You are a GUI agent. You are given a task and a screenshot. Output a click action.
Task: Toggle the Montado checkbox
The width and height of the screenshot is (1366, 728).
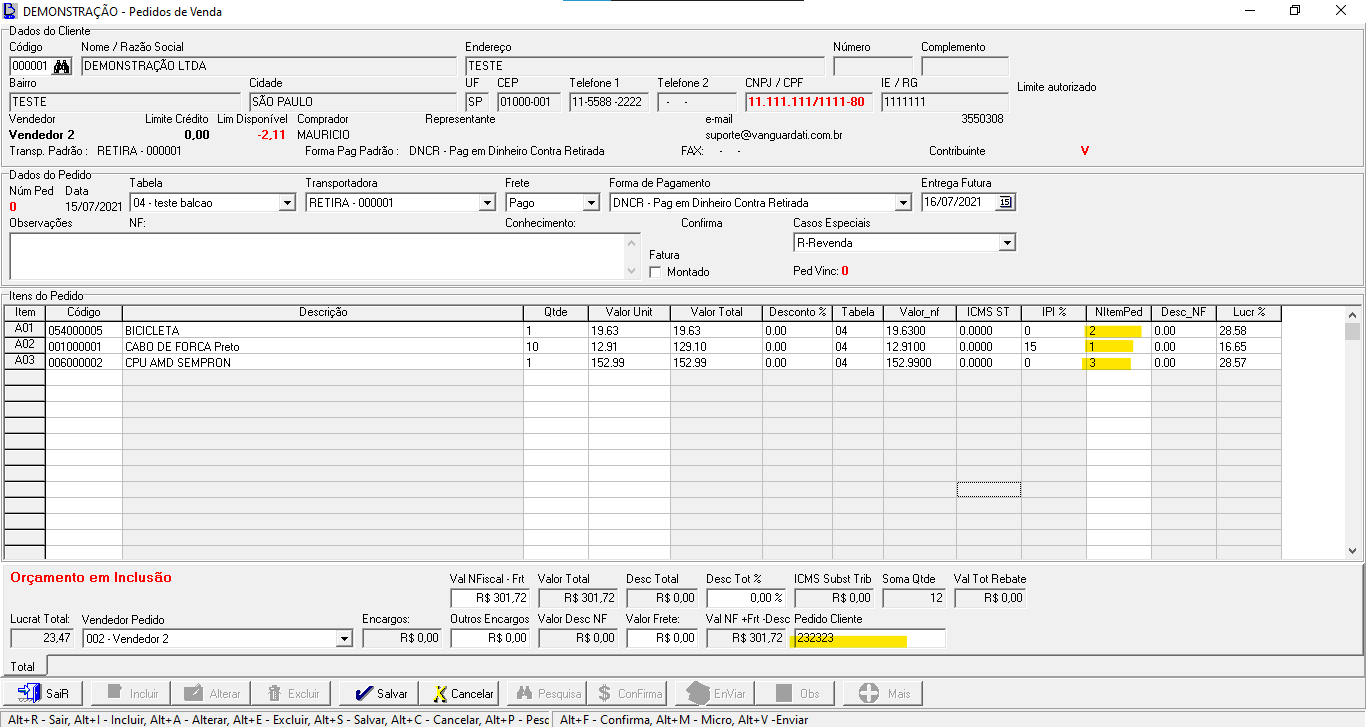(656, 272)
